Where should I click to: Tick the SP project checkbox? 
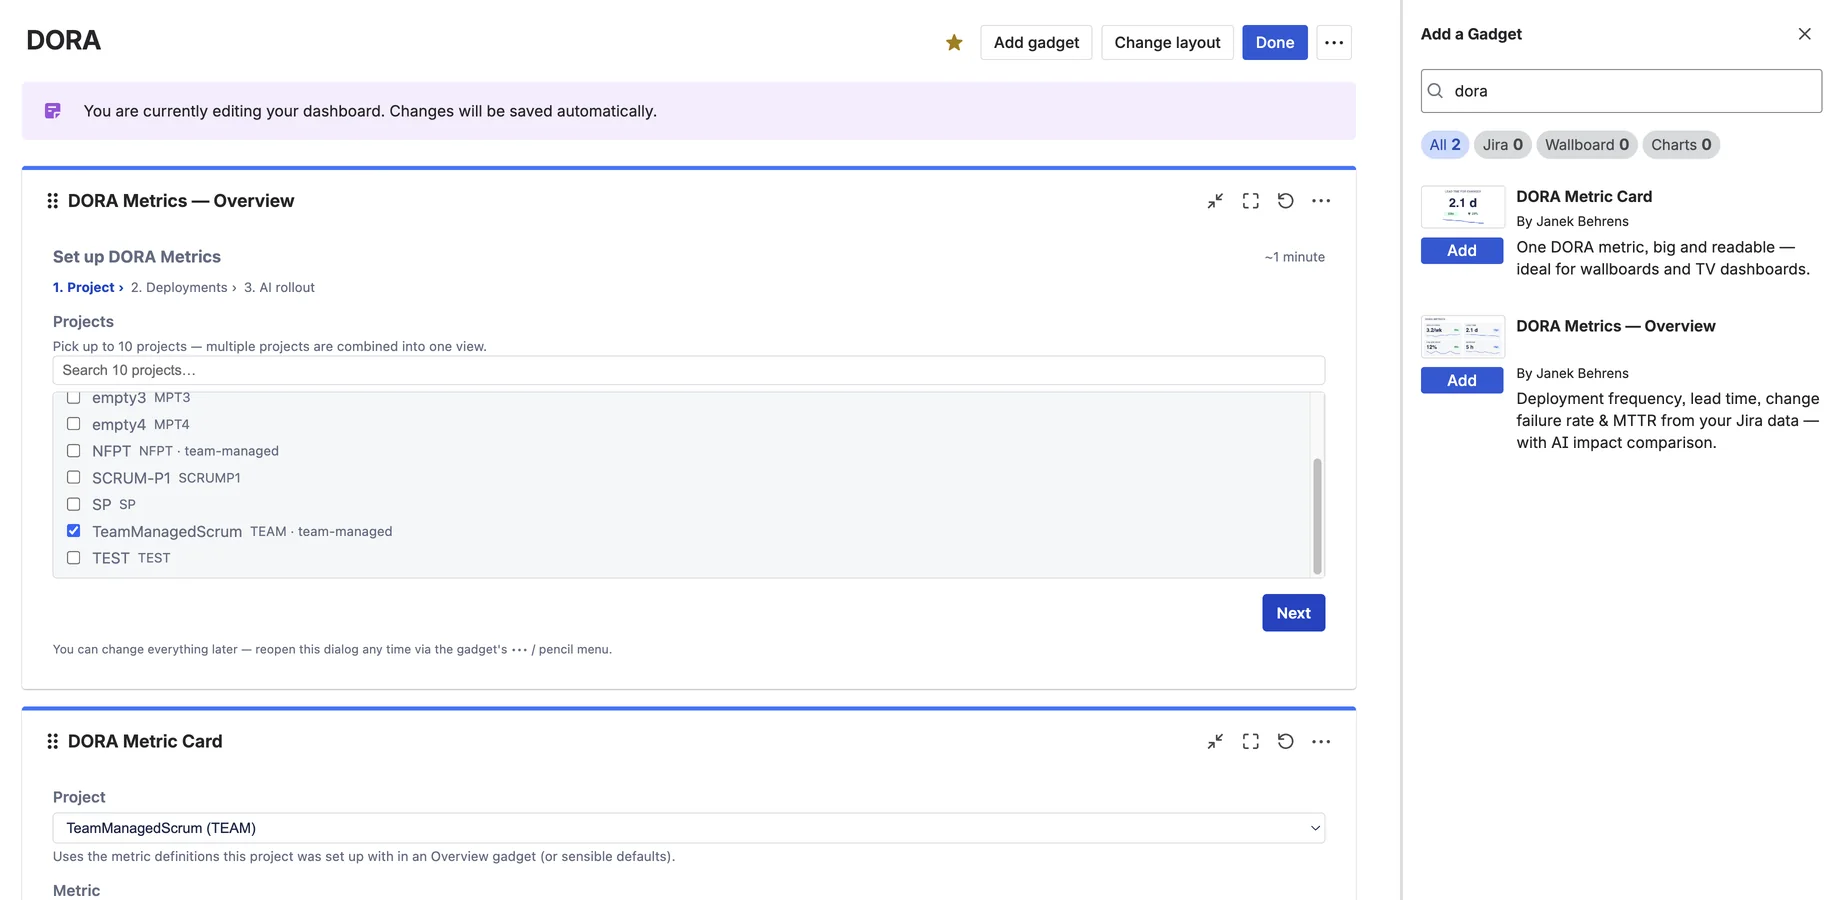[73, 504]
